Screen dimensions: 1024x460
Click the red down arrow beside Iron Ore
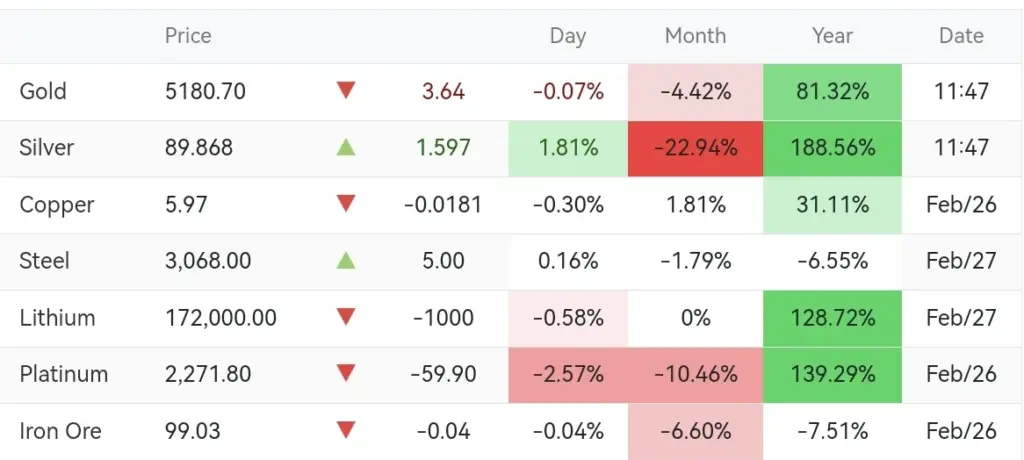346,431
